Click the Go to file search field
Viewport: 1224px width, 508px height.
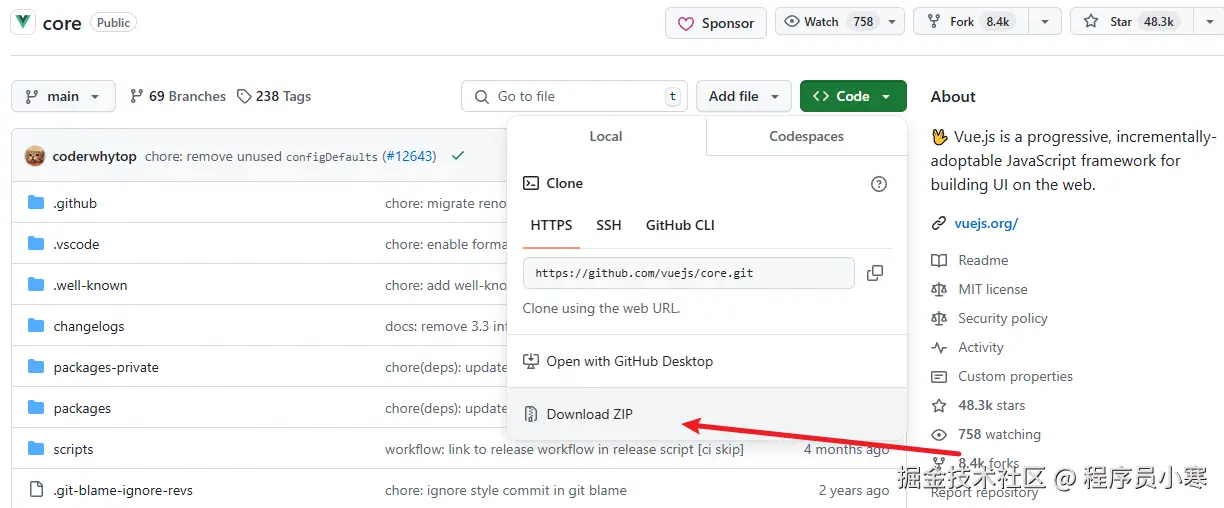[575, 96]
